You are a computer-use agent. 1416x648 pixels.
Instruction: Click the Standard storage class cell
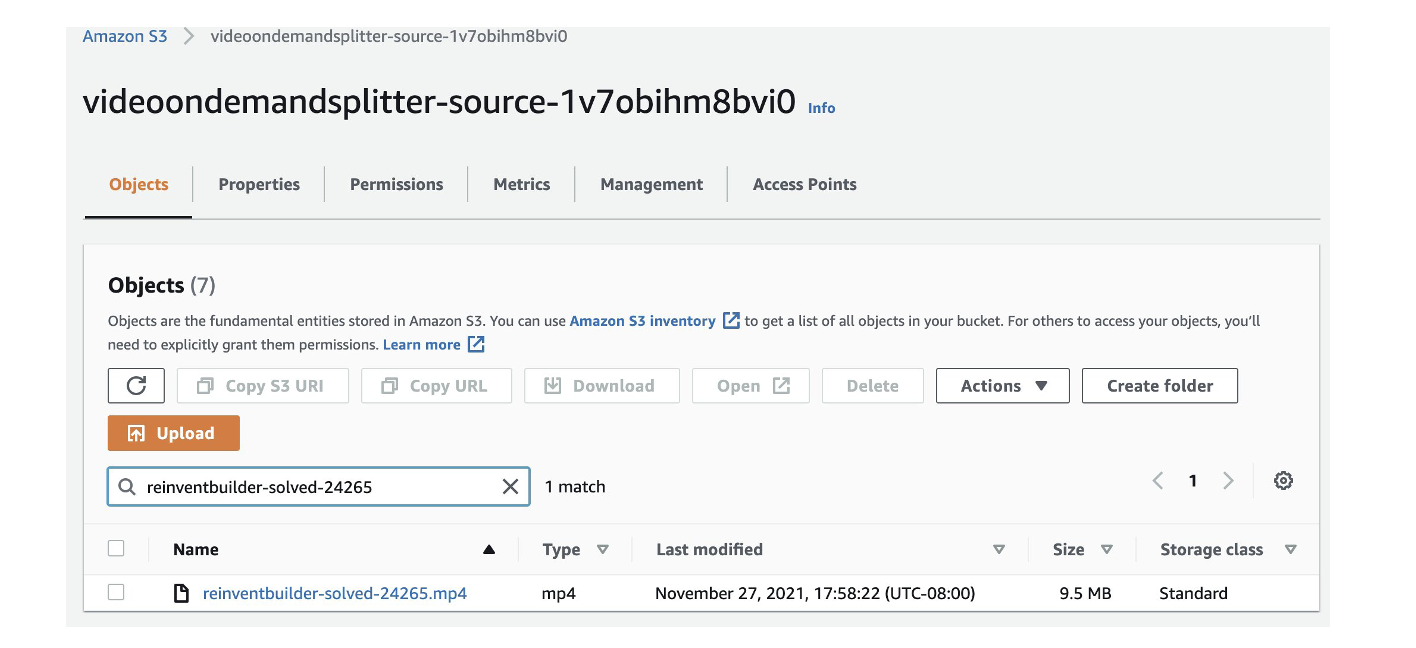pyautogui.click(x=1193, y=593)
